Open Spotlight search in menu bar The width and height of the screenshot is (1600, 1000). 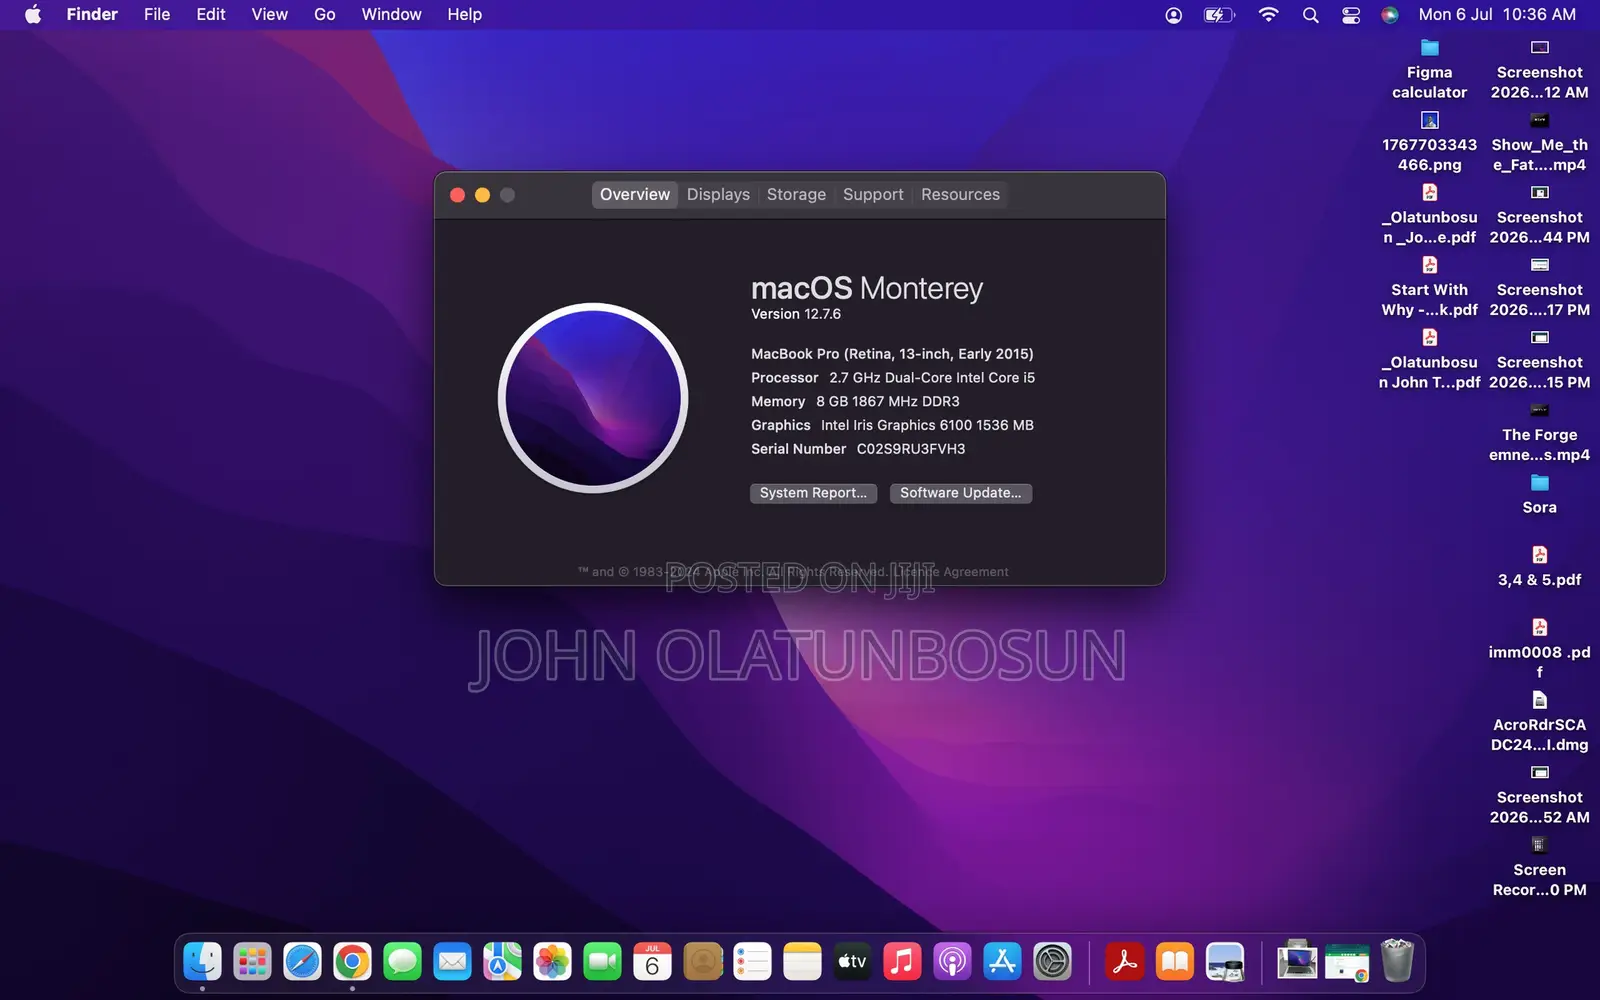(1310, 15)
